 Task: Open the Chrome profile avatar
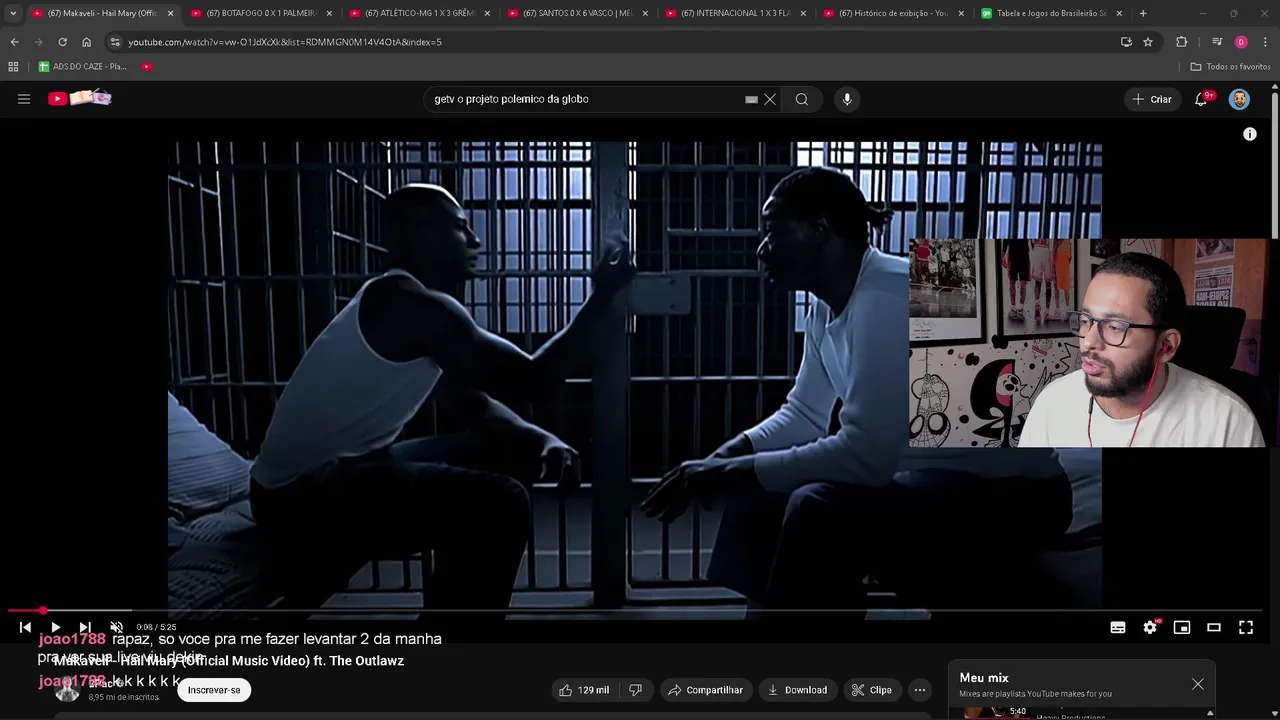(1241, 42)
